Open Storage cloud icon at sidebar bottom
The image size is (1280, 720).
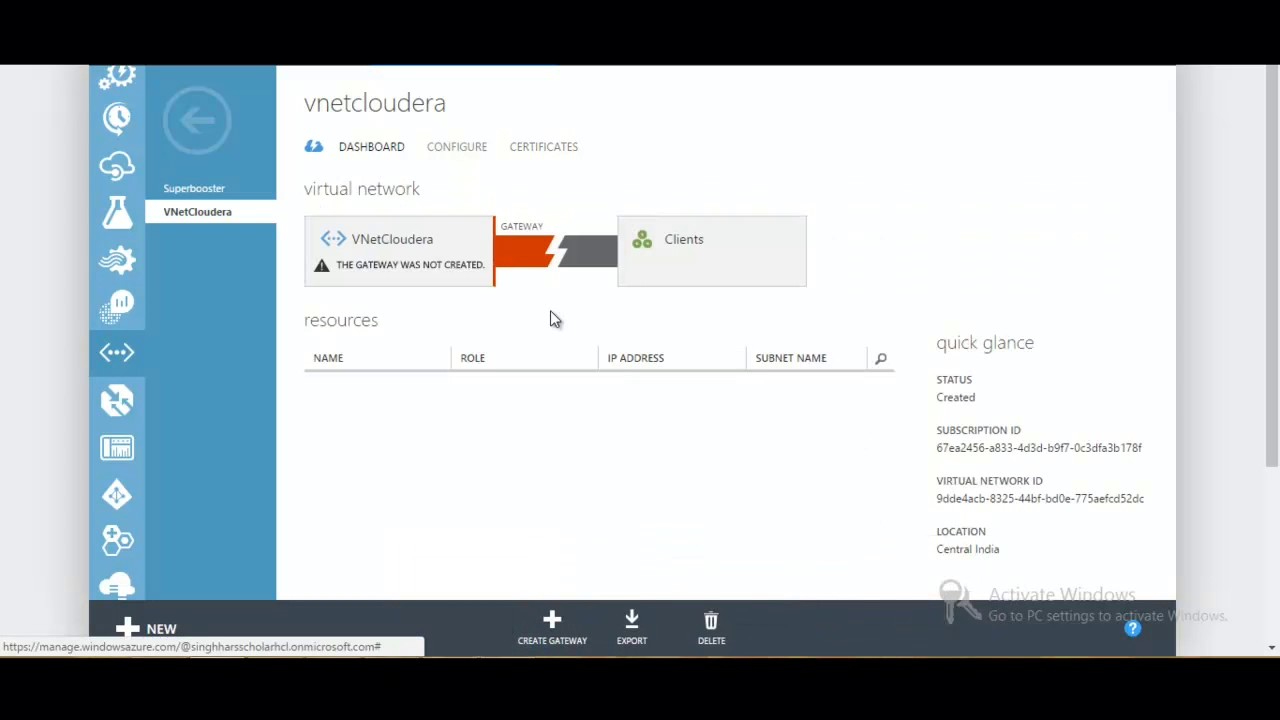click(117, 585)
